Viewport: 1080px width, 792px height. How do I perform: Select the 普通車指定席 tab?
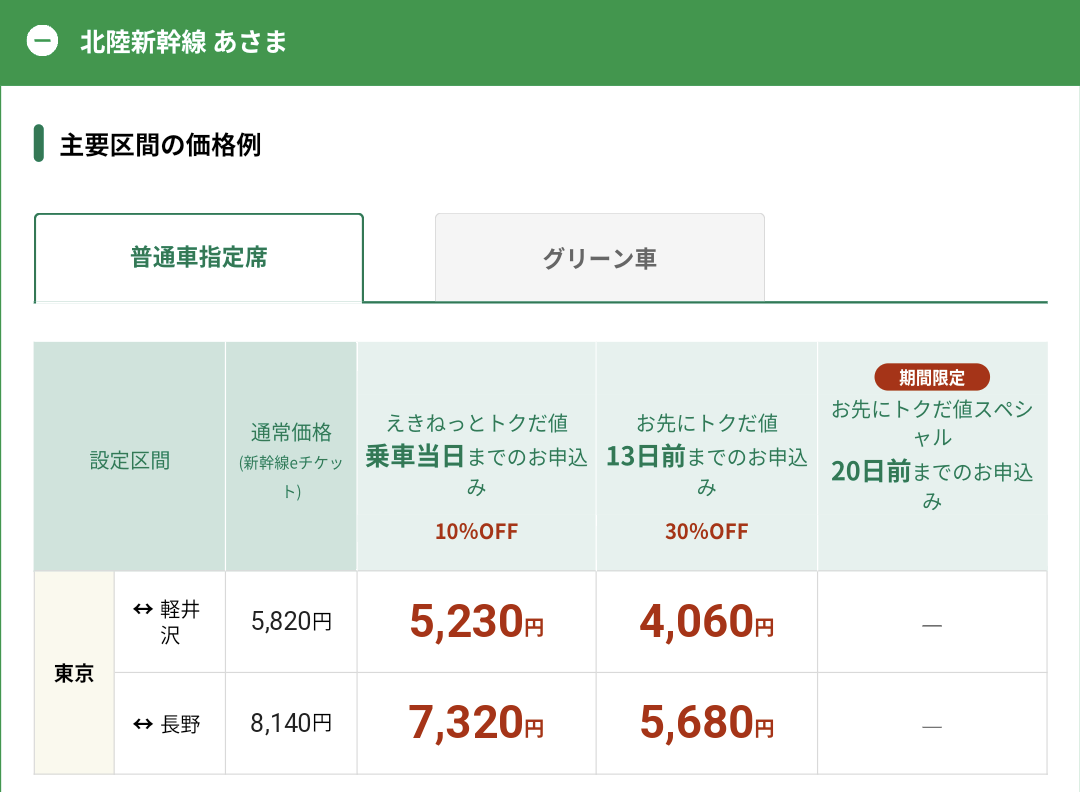pos(198,258)
